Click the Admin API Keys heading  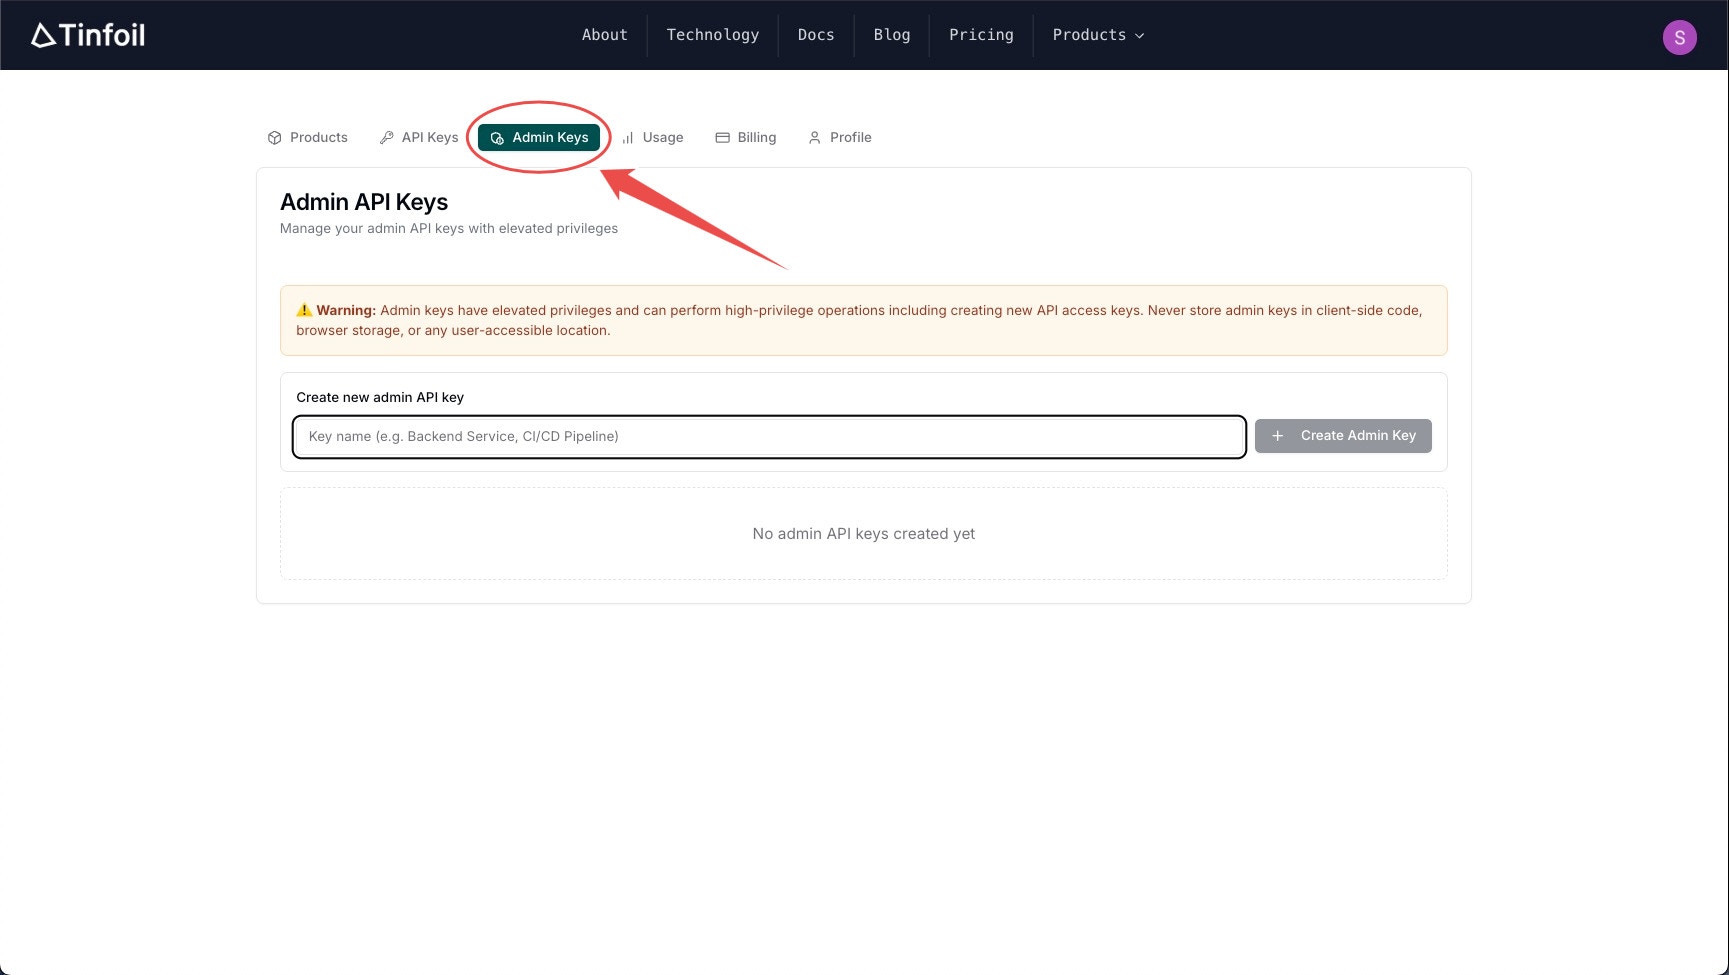pos(364,202)
